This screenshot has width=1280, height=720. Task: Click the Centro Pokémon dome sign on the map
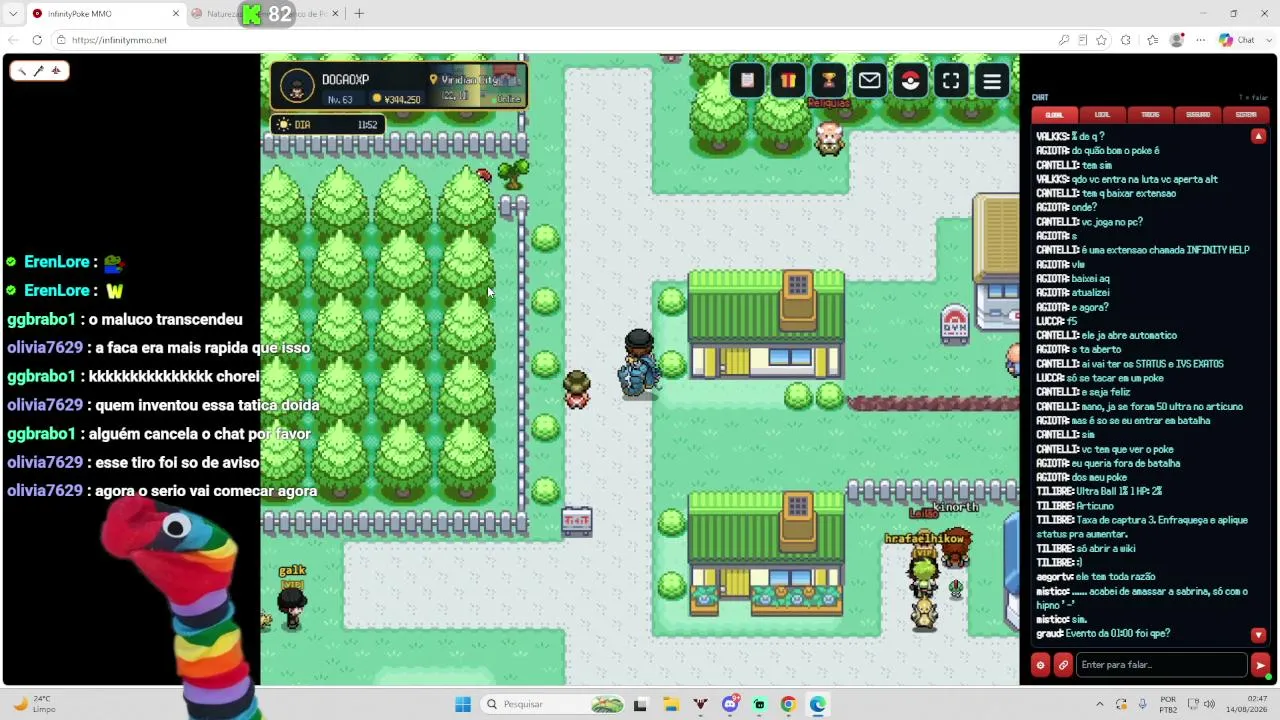point(954,324)
